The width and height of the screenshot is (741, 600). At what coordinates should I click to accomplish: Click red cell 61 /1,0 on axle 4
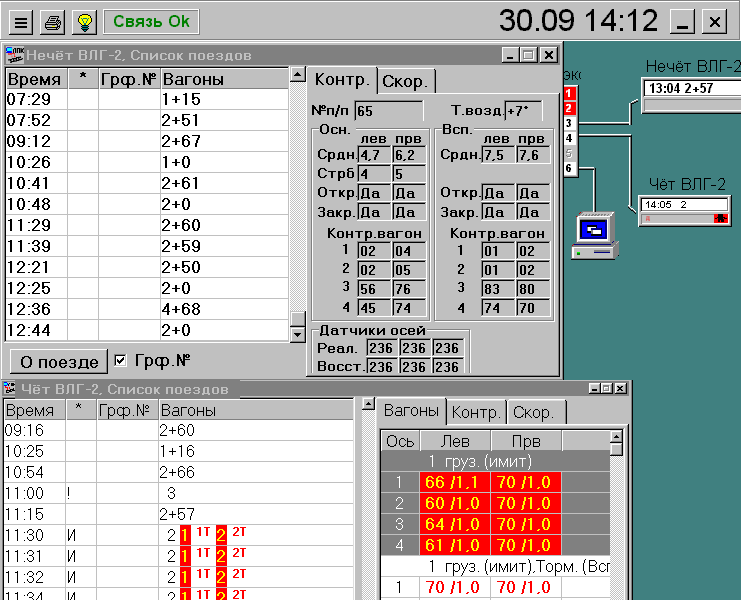(x=455, y=545)
